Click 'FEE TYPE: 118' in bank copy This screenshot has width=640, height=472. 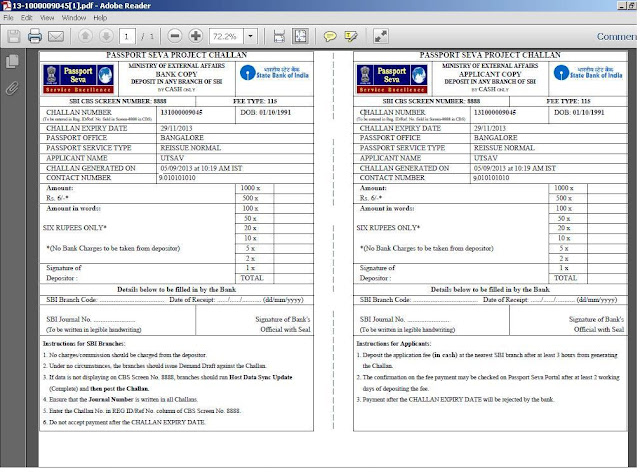(x=255, y=101)
